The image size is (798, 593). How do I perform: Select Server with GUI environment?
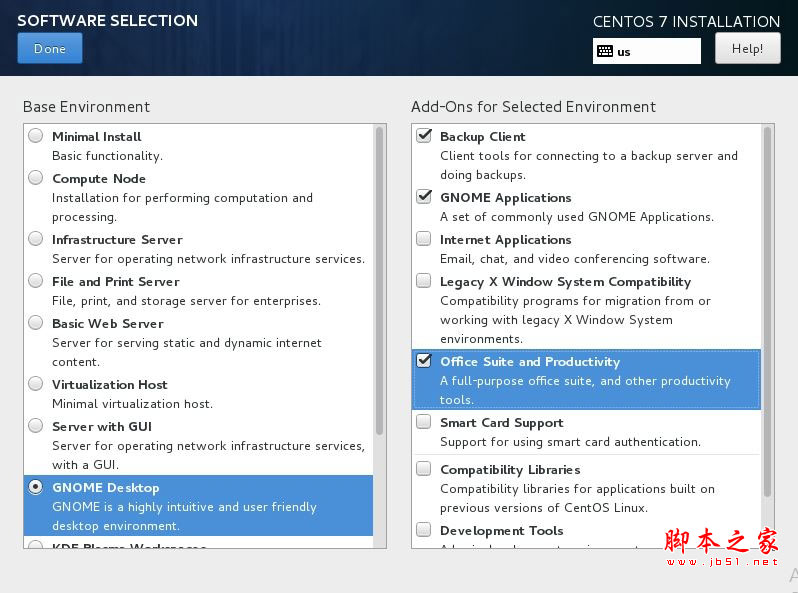(x=36, y=426)
